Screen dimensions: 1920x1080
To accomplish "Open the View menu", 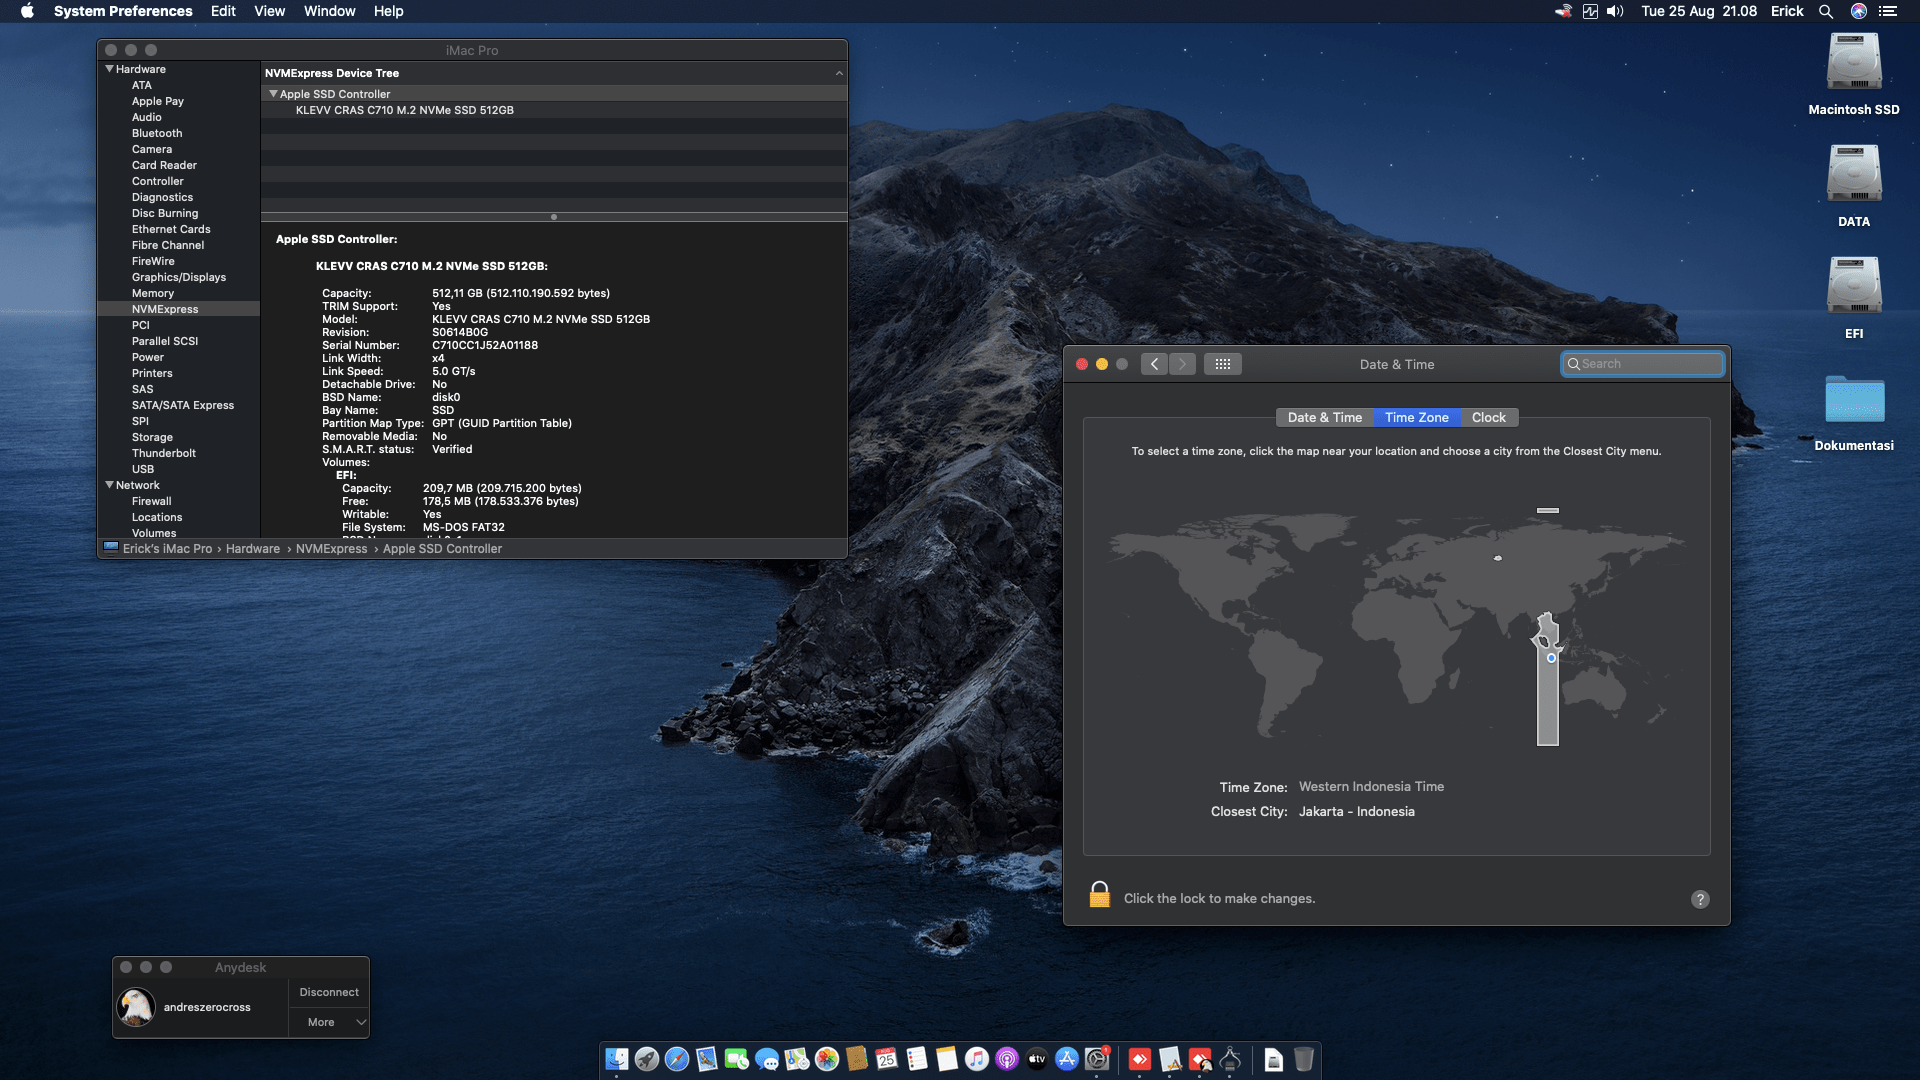I will point(269,11).
